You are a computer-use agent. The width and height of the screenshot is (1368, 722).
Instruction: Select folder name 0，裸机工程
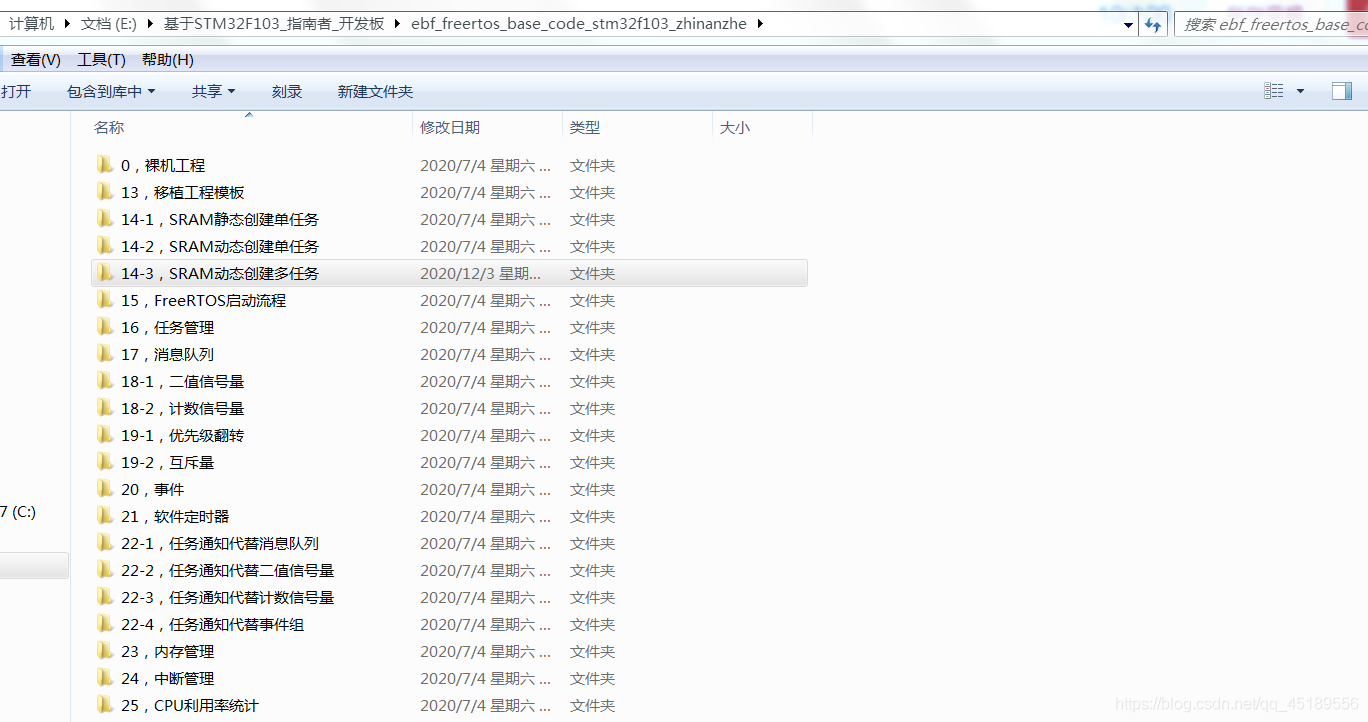163,165
